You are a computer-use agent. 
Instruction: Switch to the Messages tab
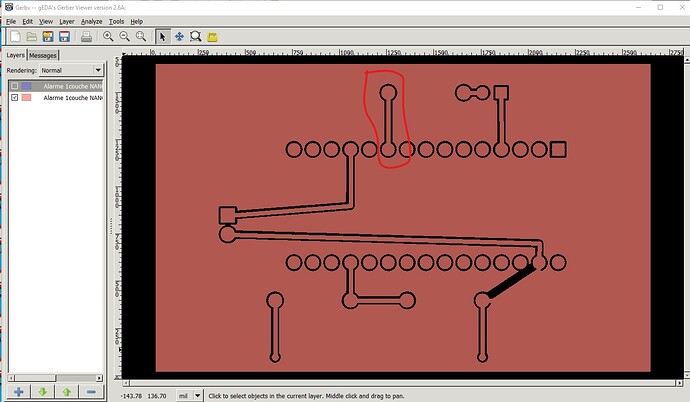(43, 55)
